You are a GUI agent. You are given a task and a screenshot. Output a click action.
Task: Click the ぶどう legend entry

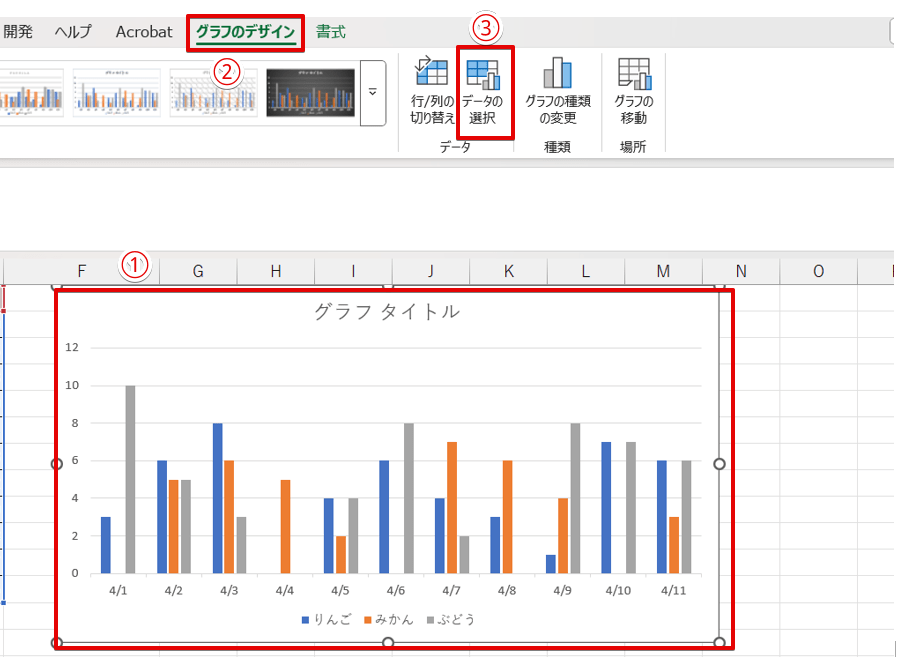[x=451, y=620]
